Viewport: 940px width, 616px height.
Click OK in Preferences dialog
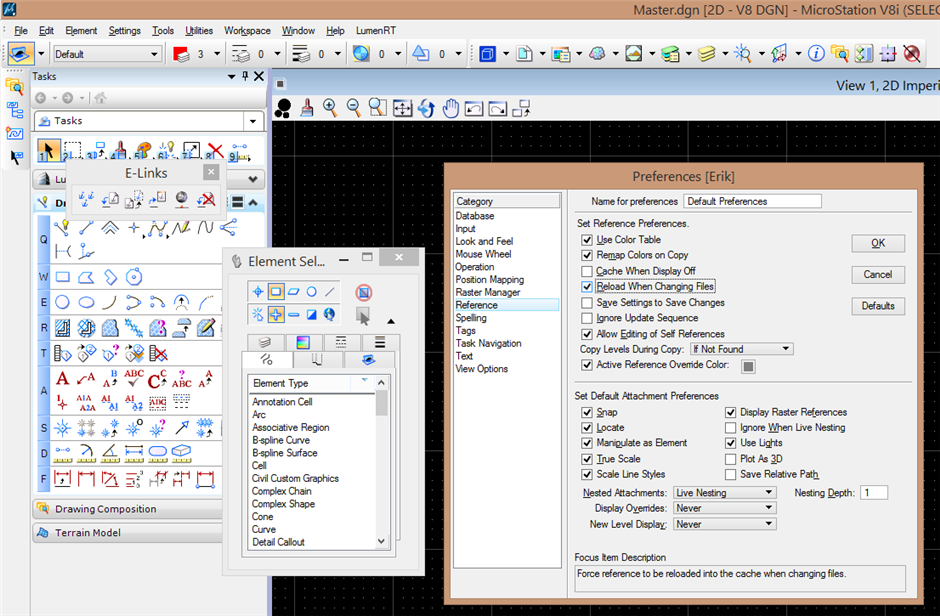pyautogui.click(x=878, y=243)
